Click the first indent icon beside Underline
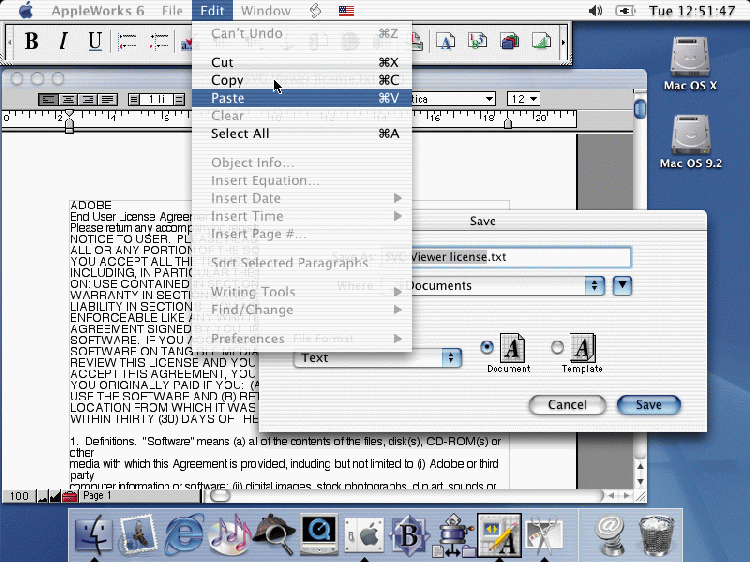This screenshot has width=750, height=562. click(127, 42)
